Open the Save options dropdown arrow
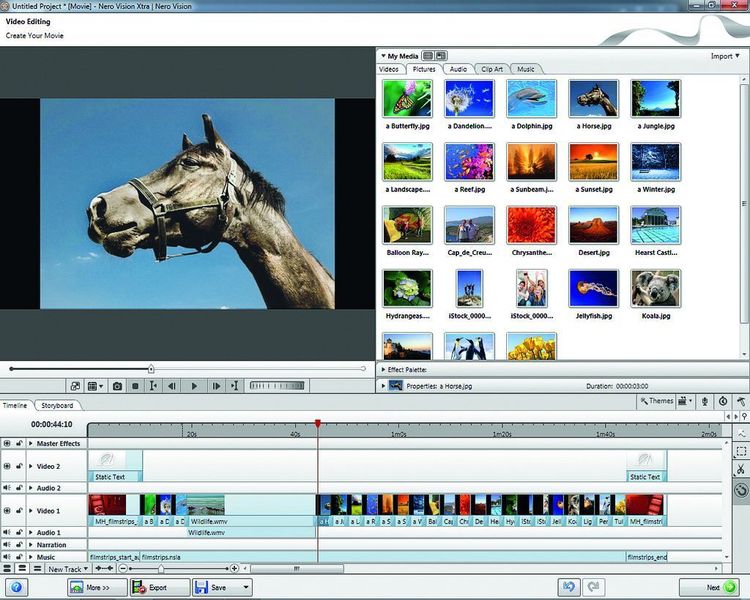The width and height of the screenshot is (750, 600). pos(246,587)
